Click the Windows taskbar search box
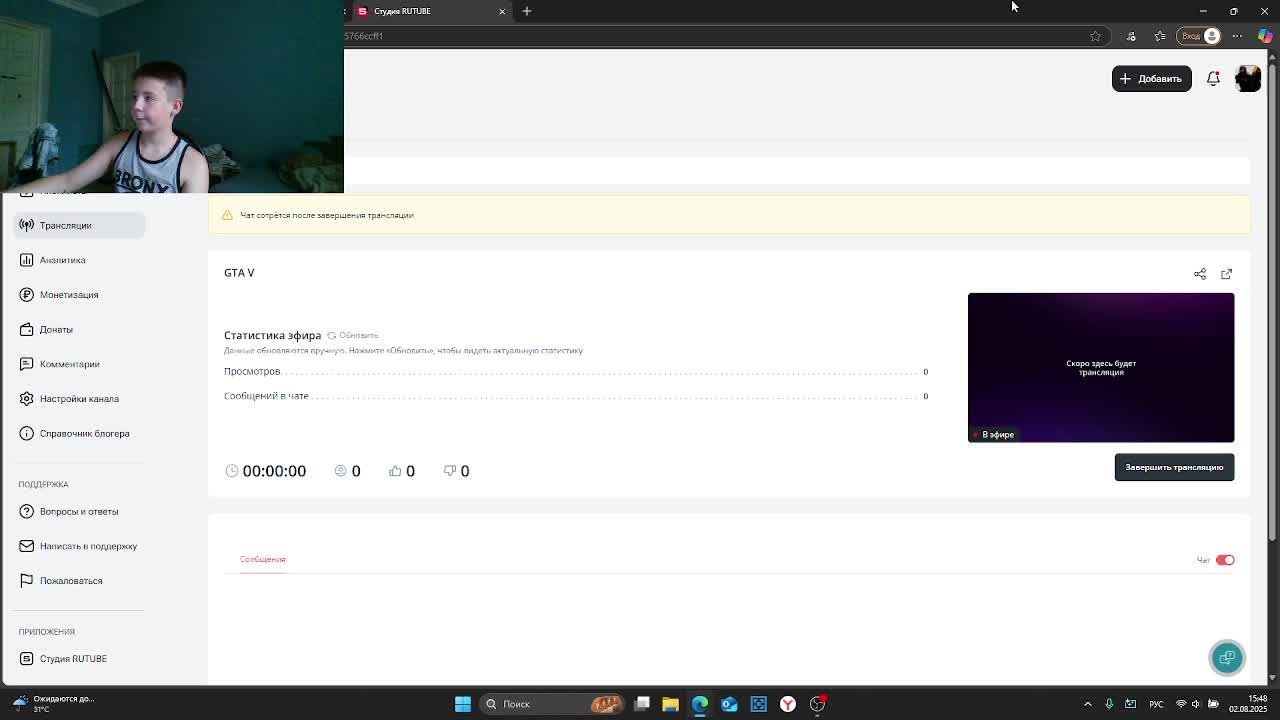 pyautogui.click(x=550, y=704)
